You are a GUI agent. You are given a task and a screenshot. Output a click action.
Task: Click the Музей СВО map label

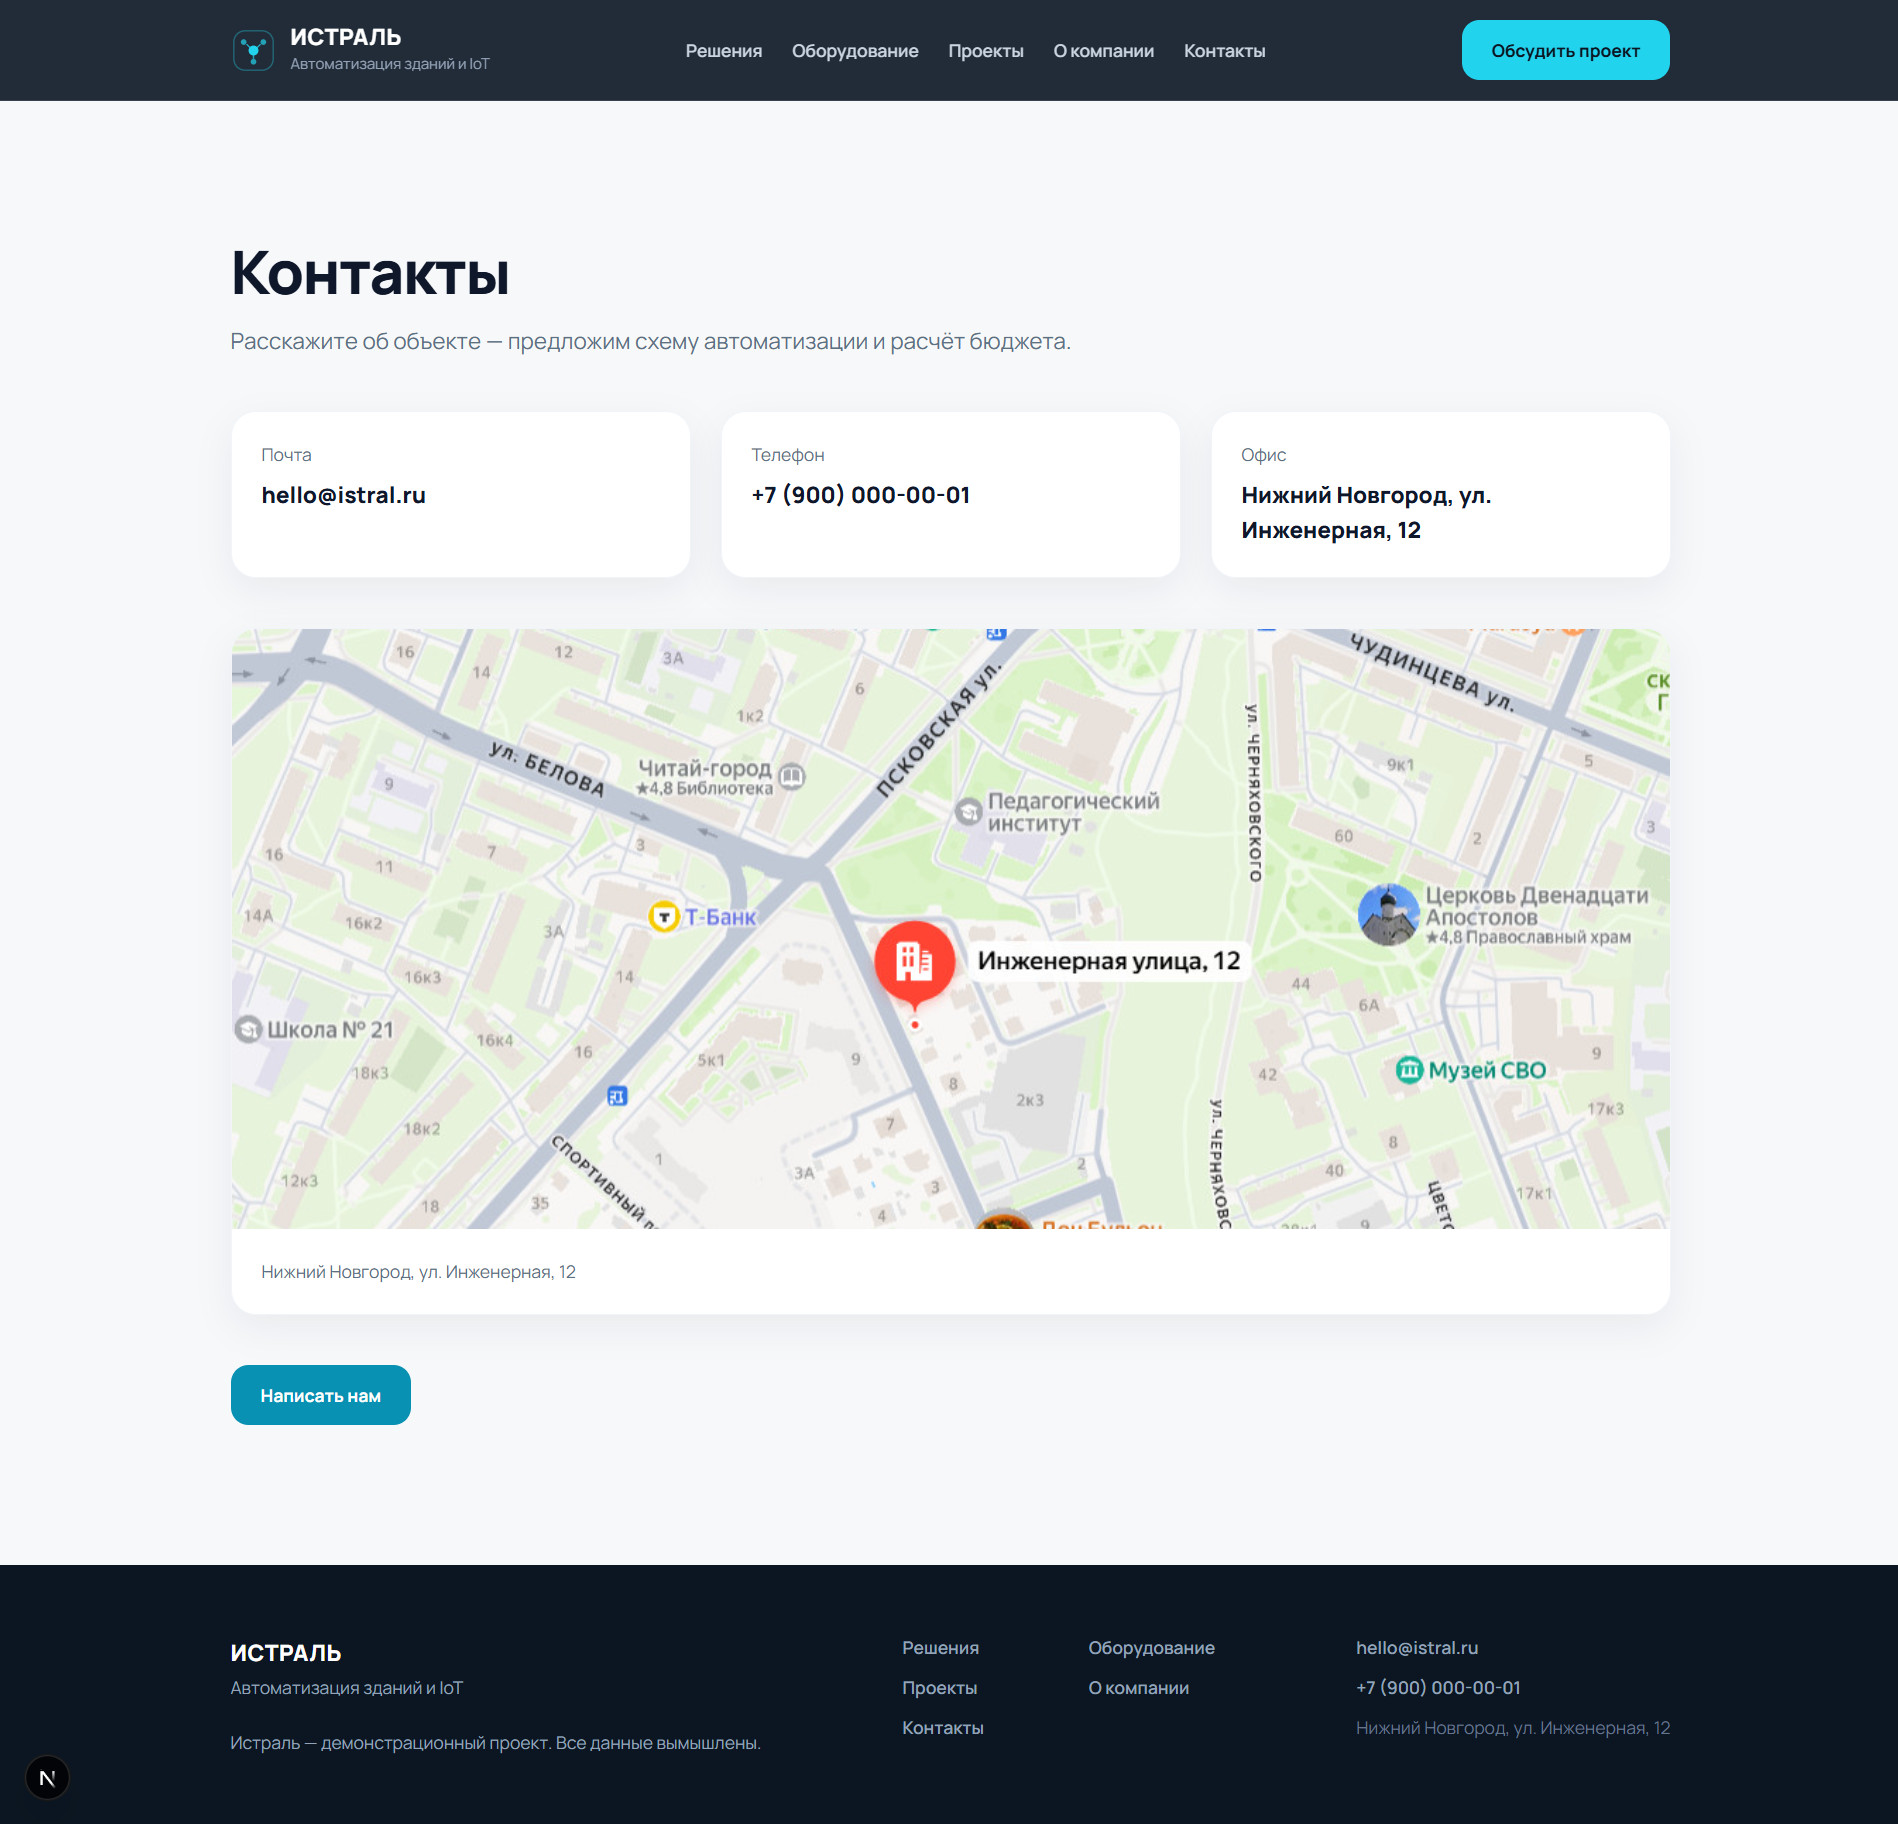pyautogui.click(x=1487, y=1070)
